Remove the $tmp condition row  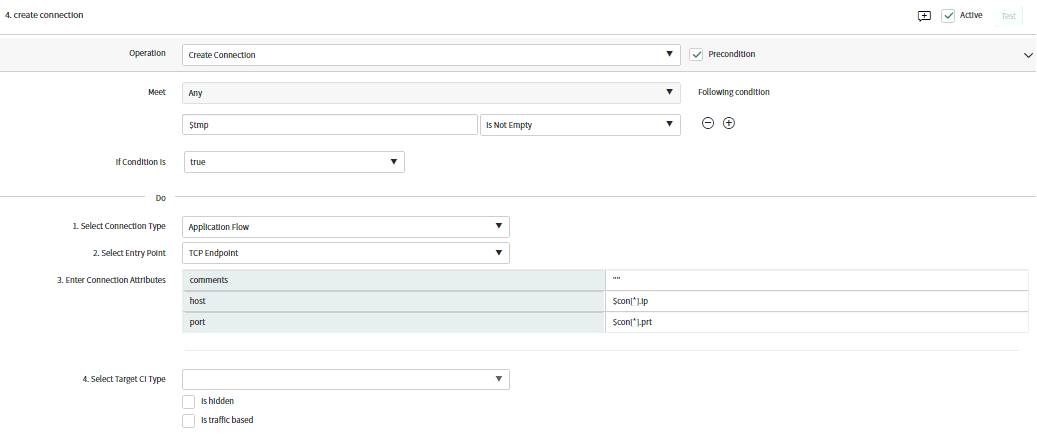[x=708, y=124]
